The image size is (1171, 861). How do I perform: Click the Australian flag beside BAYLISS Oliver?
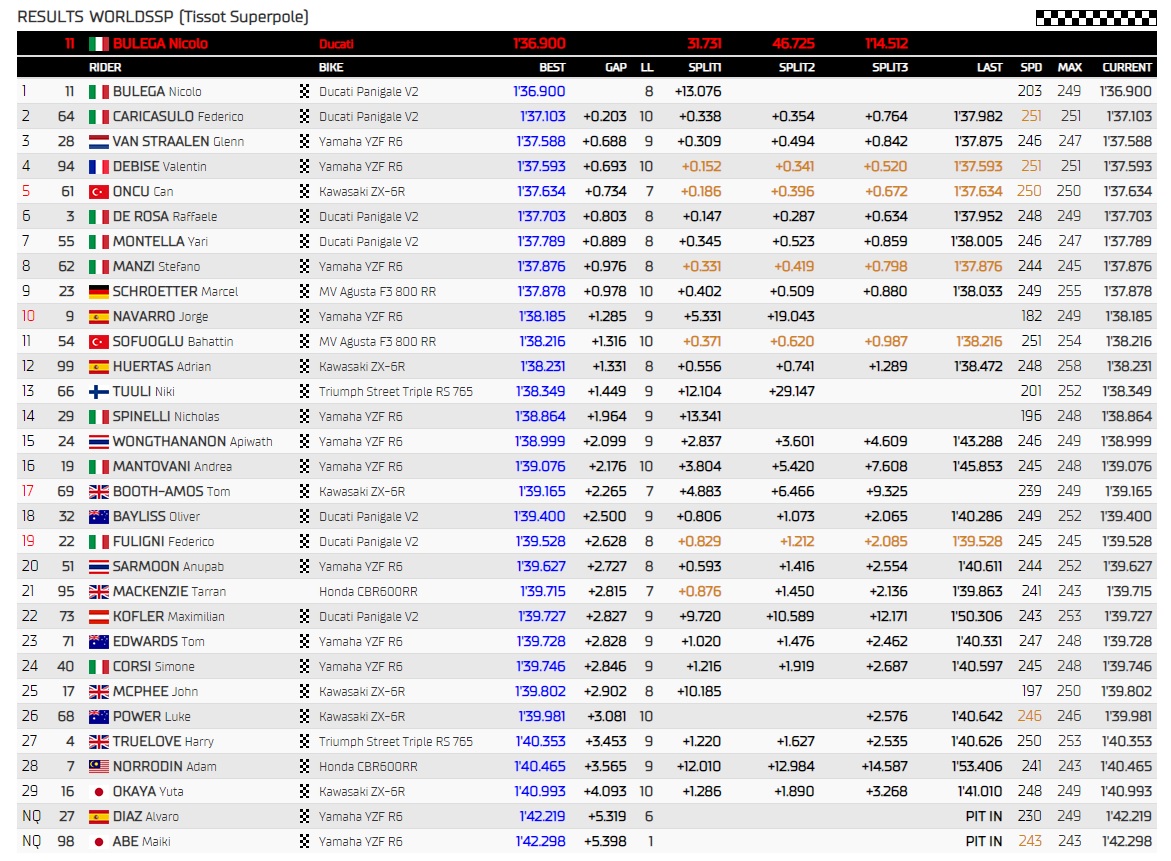[x=99, y=517]
